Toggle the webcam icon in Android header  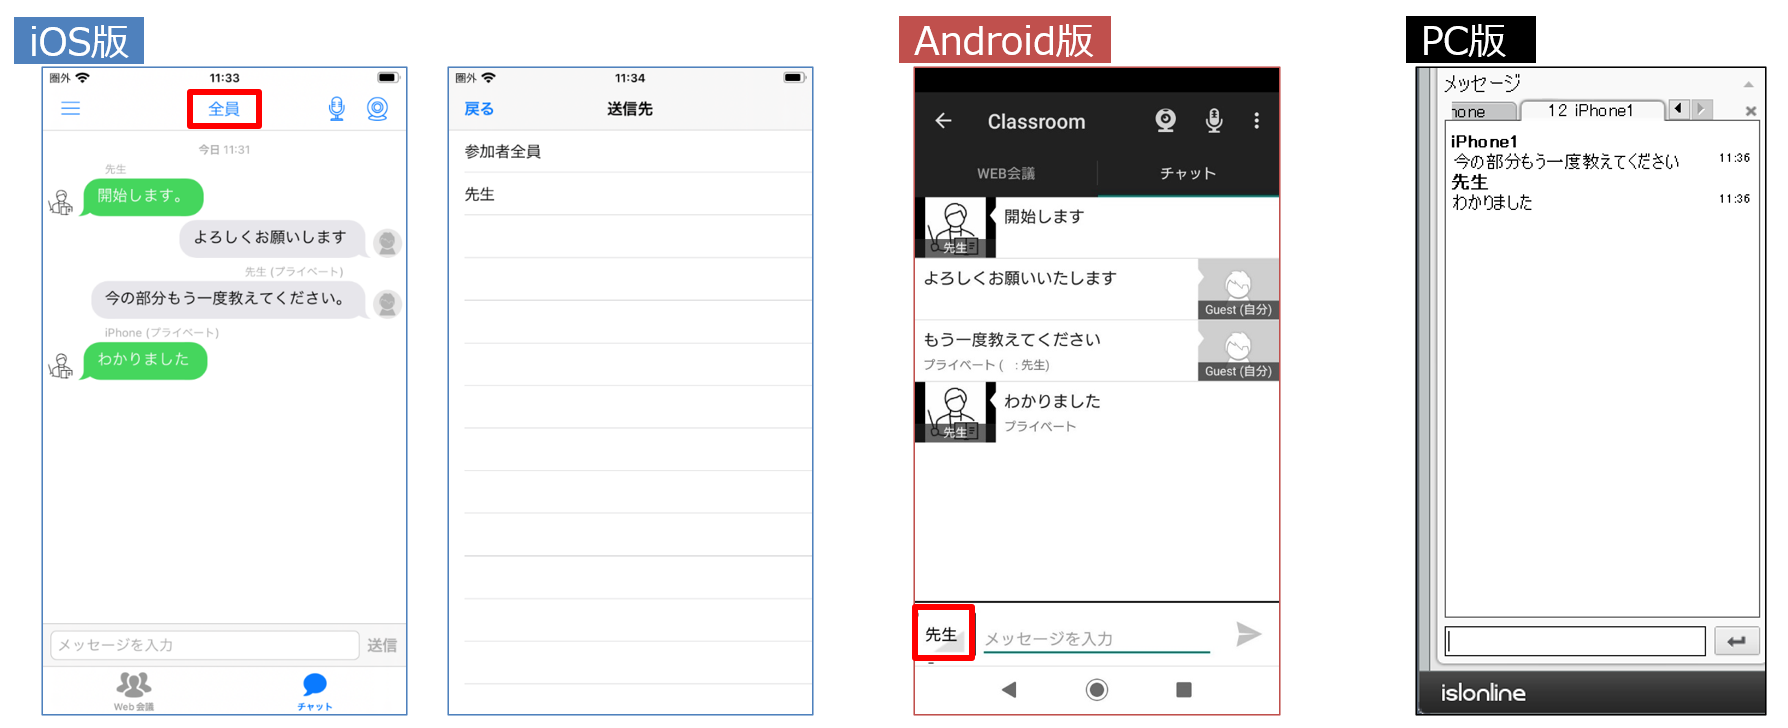(1165, 121)
